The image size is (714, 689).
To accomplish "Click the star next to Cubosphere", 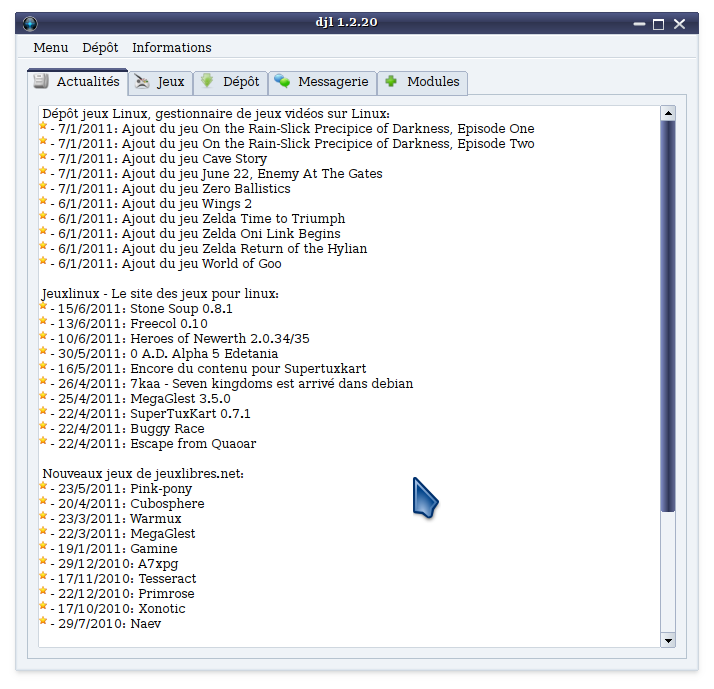I will [43, 501].
